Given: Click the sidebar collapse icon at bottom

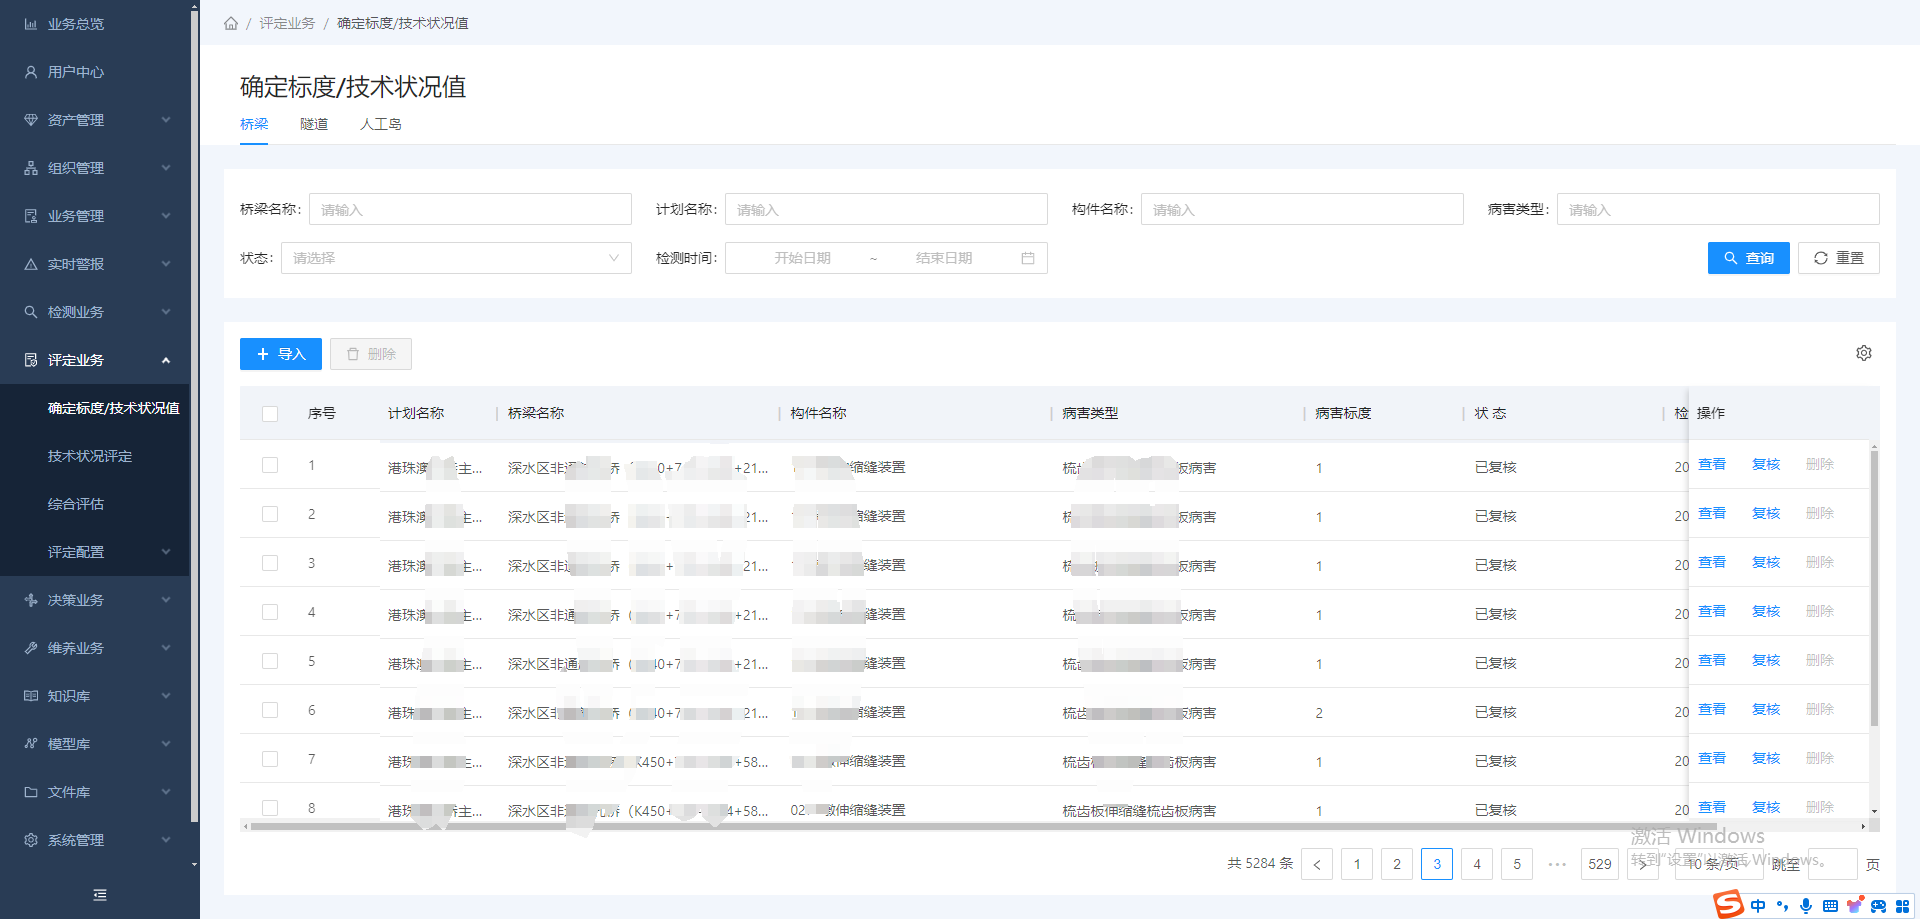Looking at the screenshot, I should 100,895.
